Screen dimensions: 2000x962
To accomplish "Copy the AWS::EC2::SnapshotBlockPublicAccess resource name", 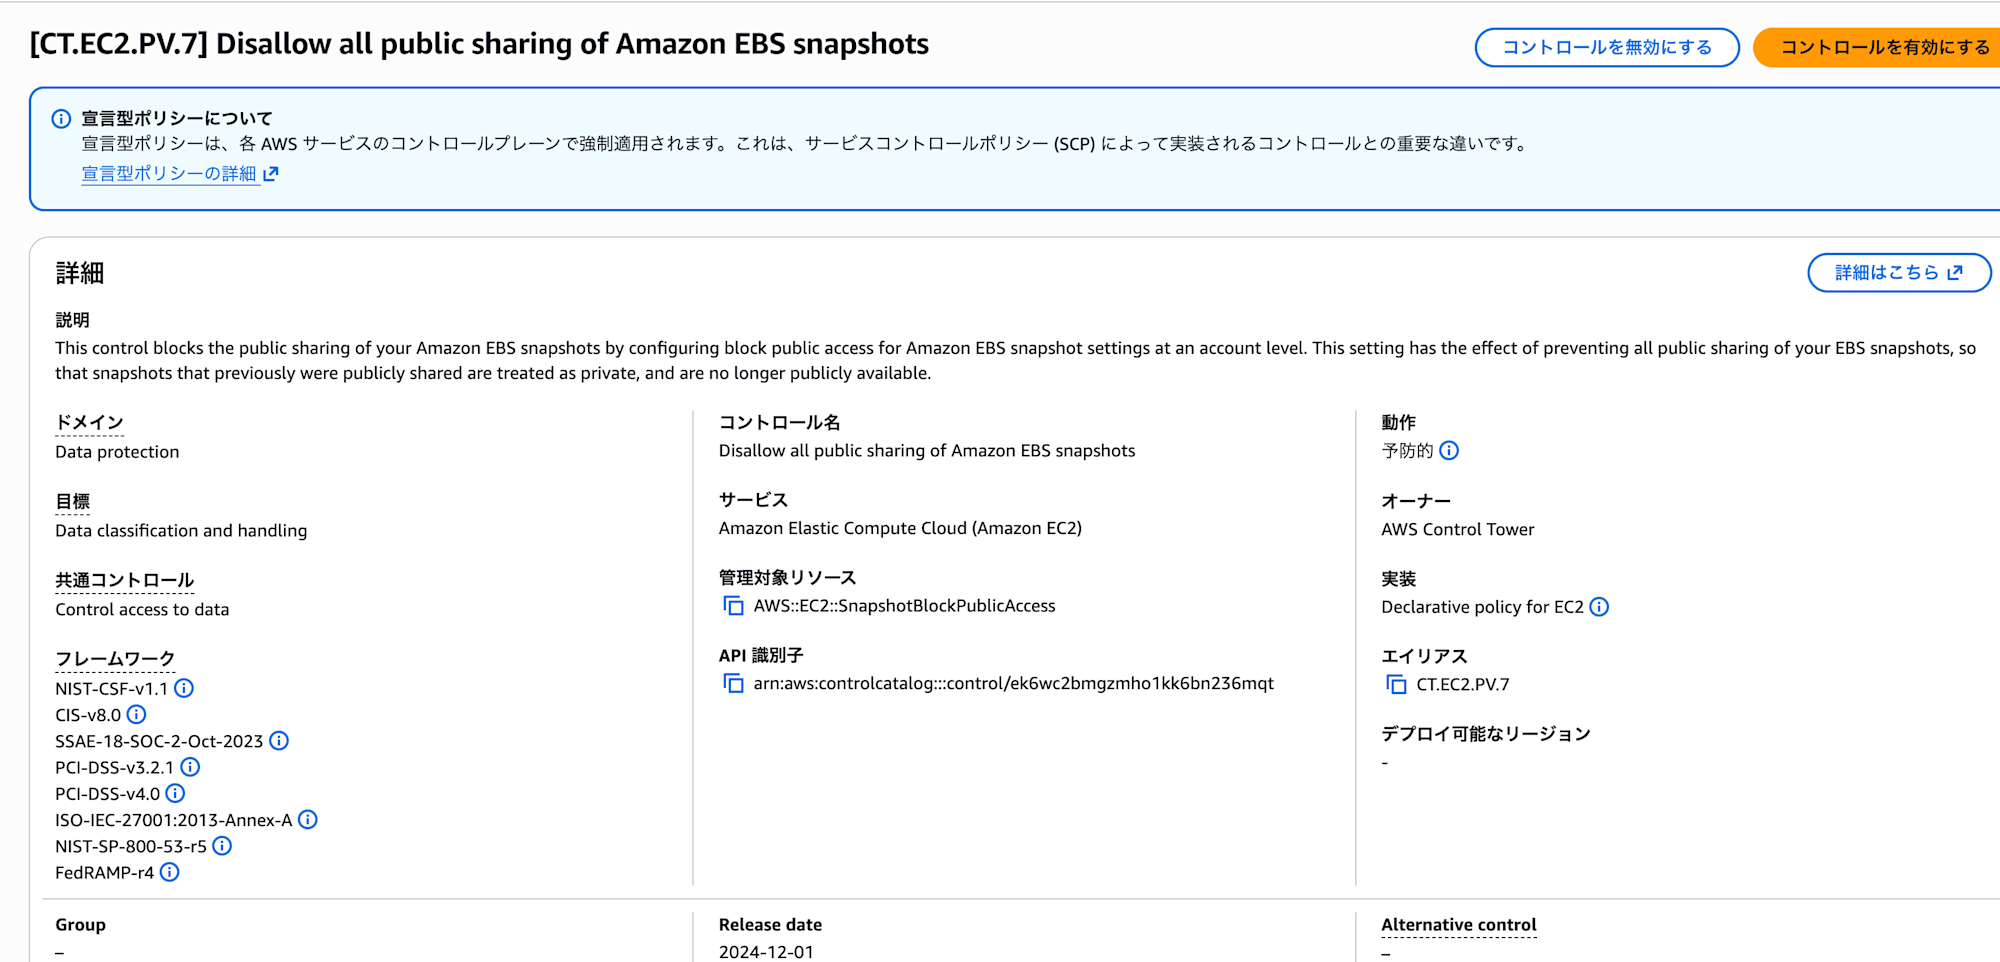I will click(734, 606).
